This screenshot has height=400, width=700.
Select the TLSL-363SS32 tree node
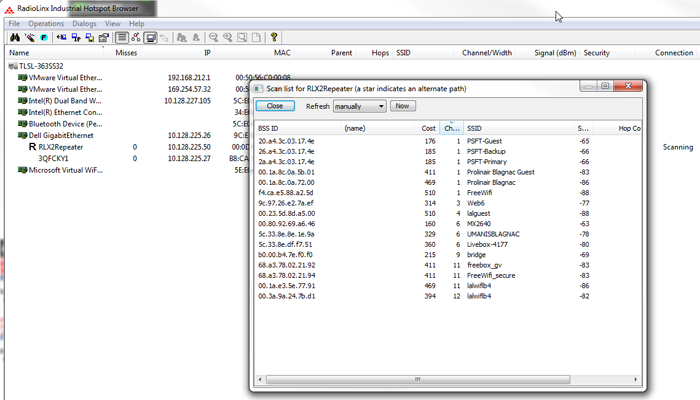pos(41,66)
